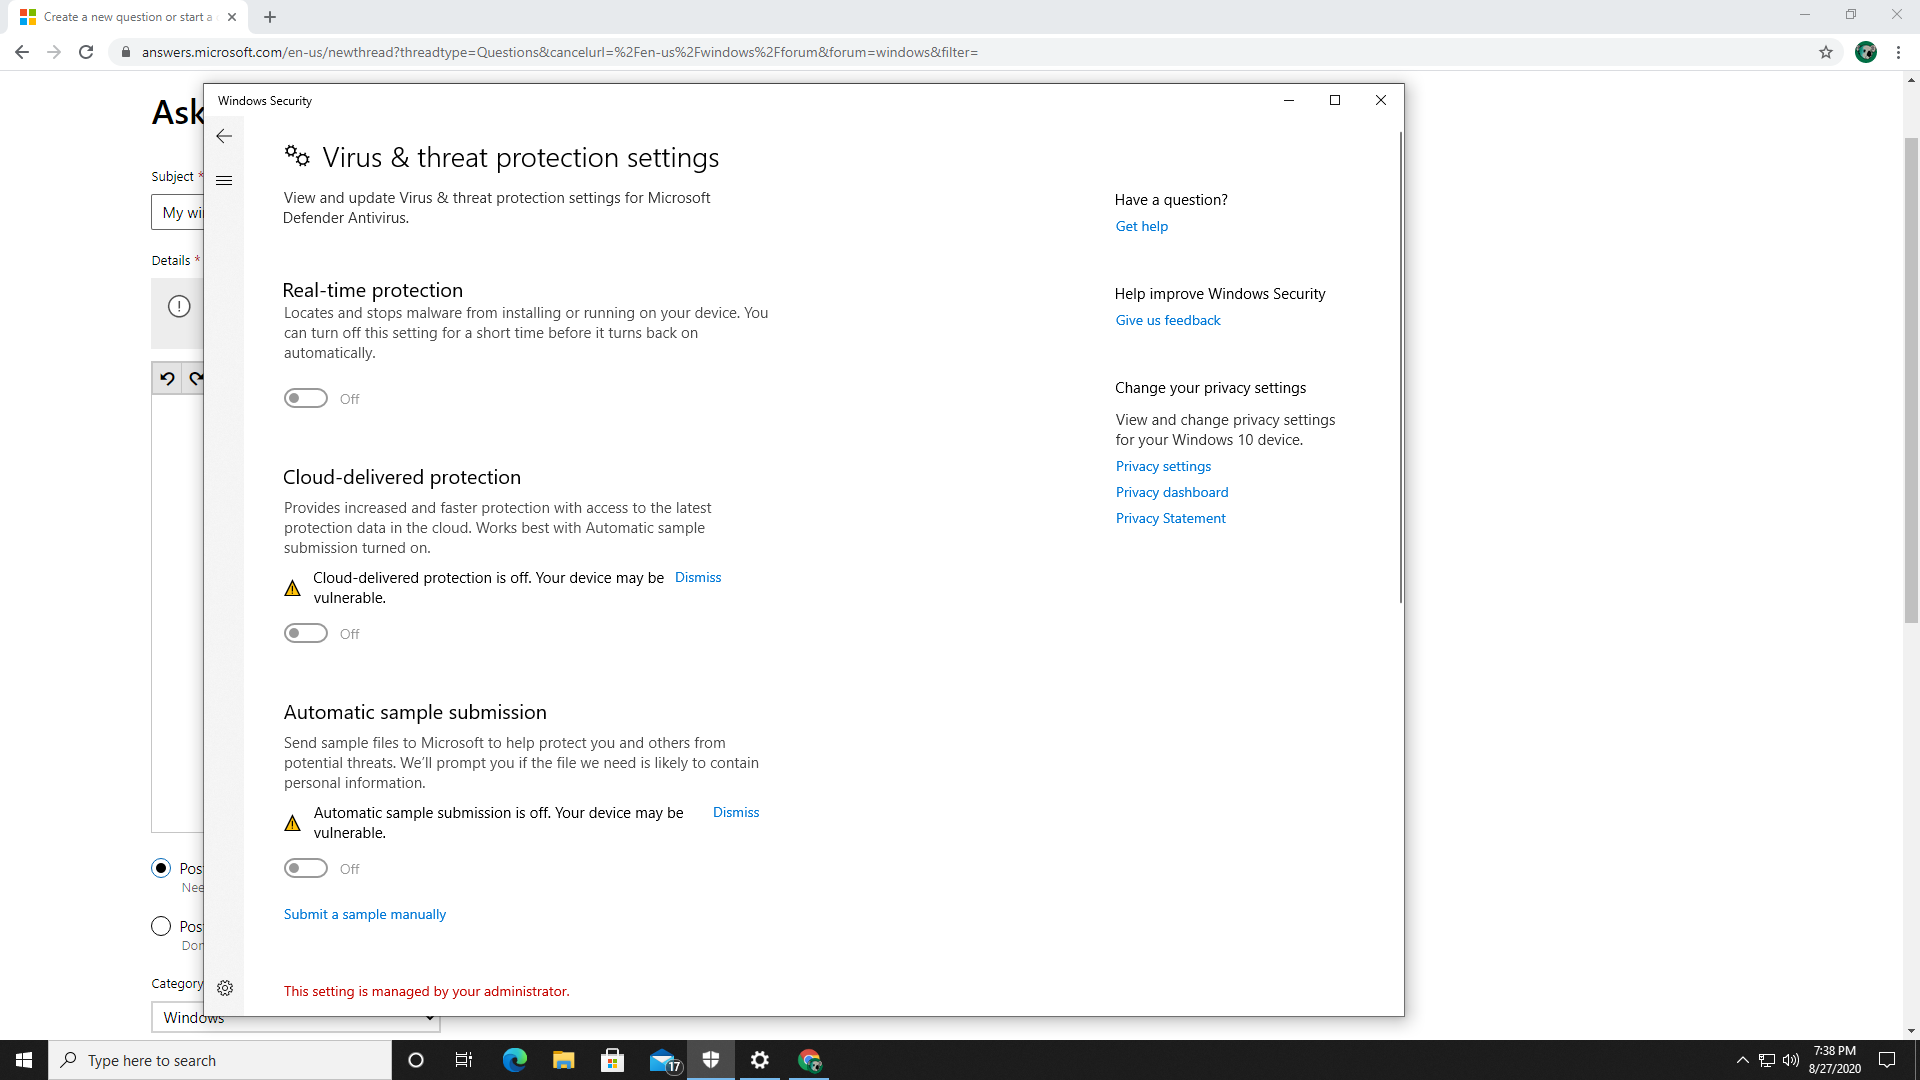Image resolution: width=1920 pixels, height=1080 pixels.
Task: Open Privacy dashboard link
Action: coord(1172,492)
